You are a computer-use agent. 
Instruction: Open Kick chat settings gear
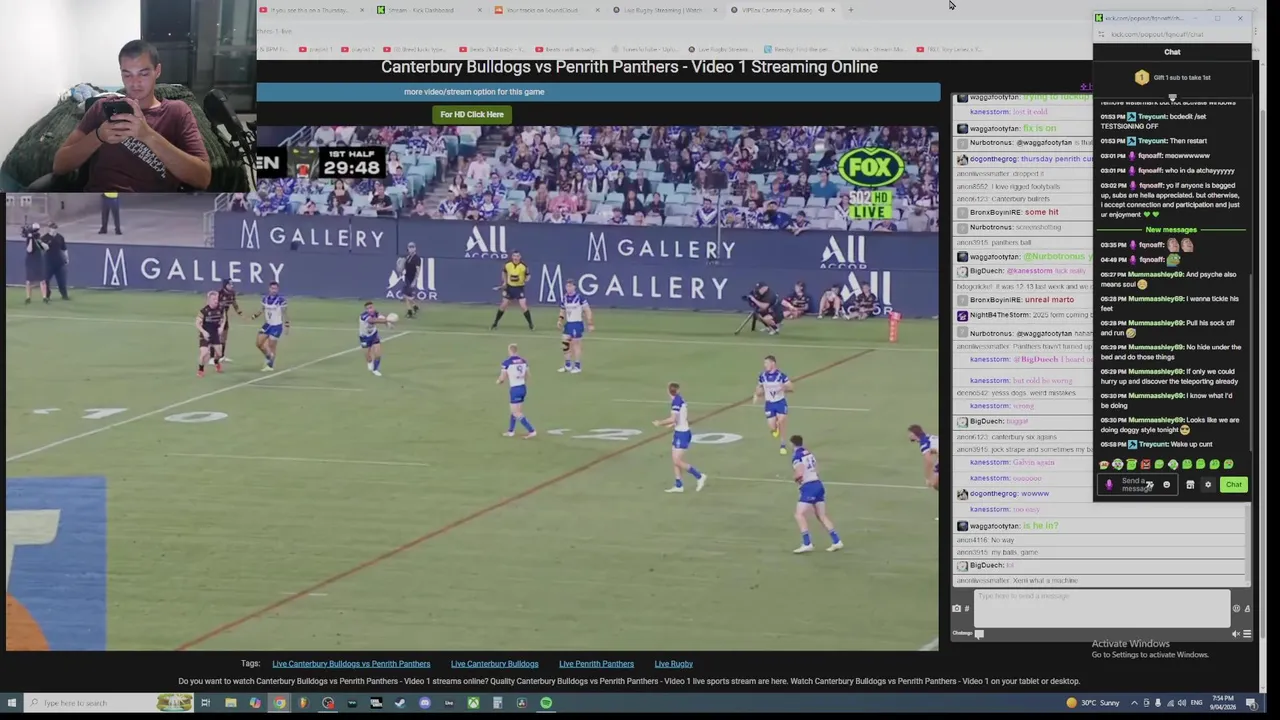click(x=1208, y=485)
